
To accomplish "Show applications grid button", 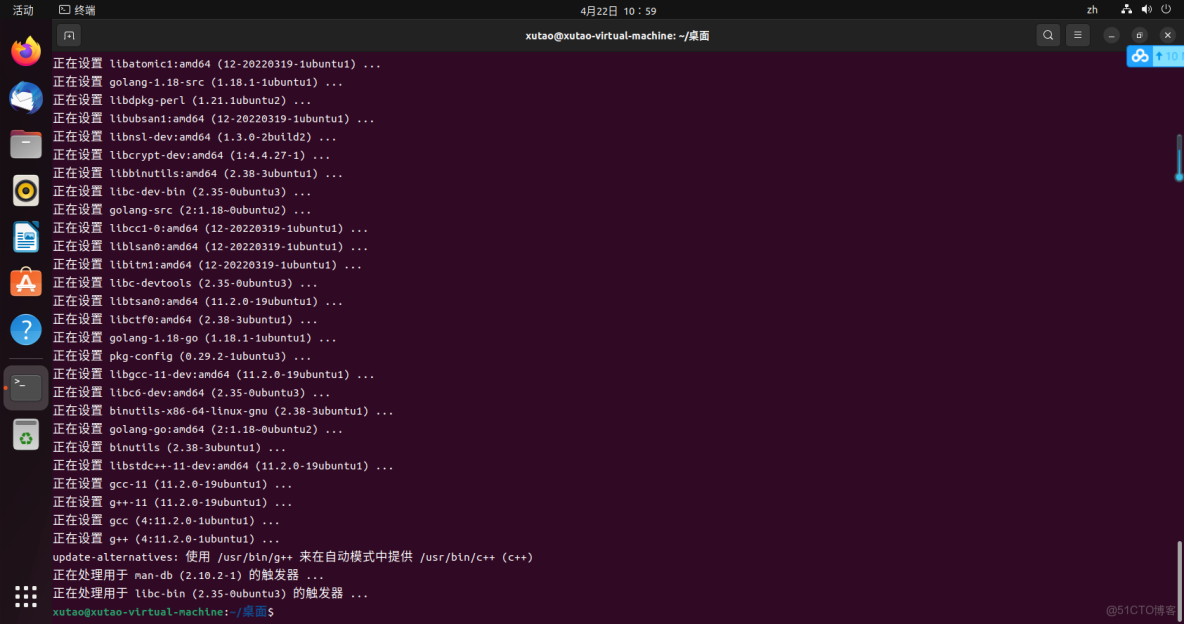I will 26,596.
